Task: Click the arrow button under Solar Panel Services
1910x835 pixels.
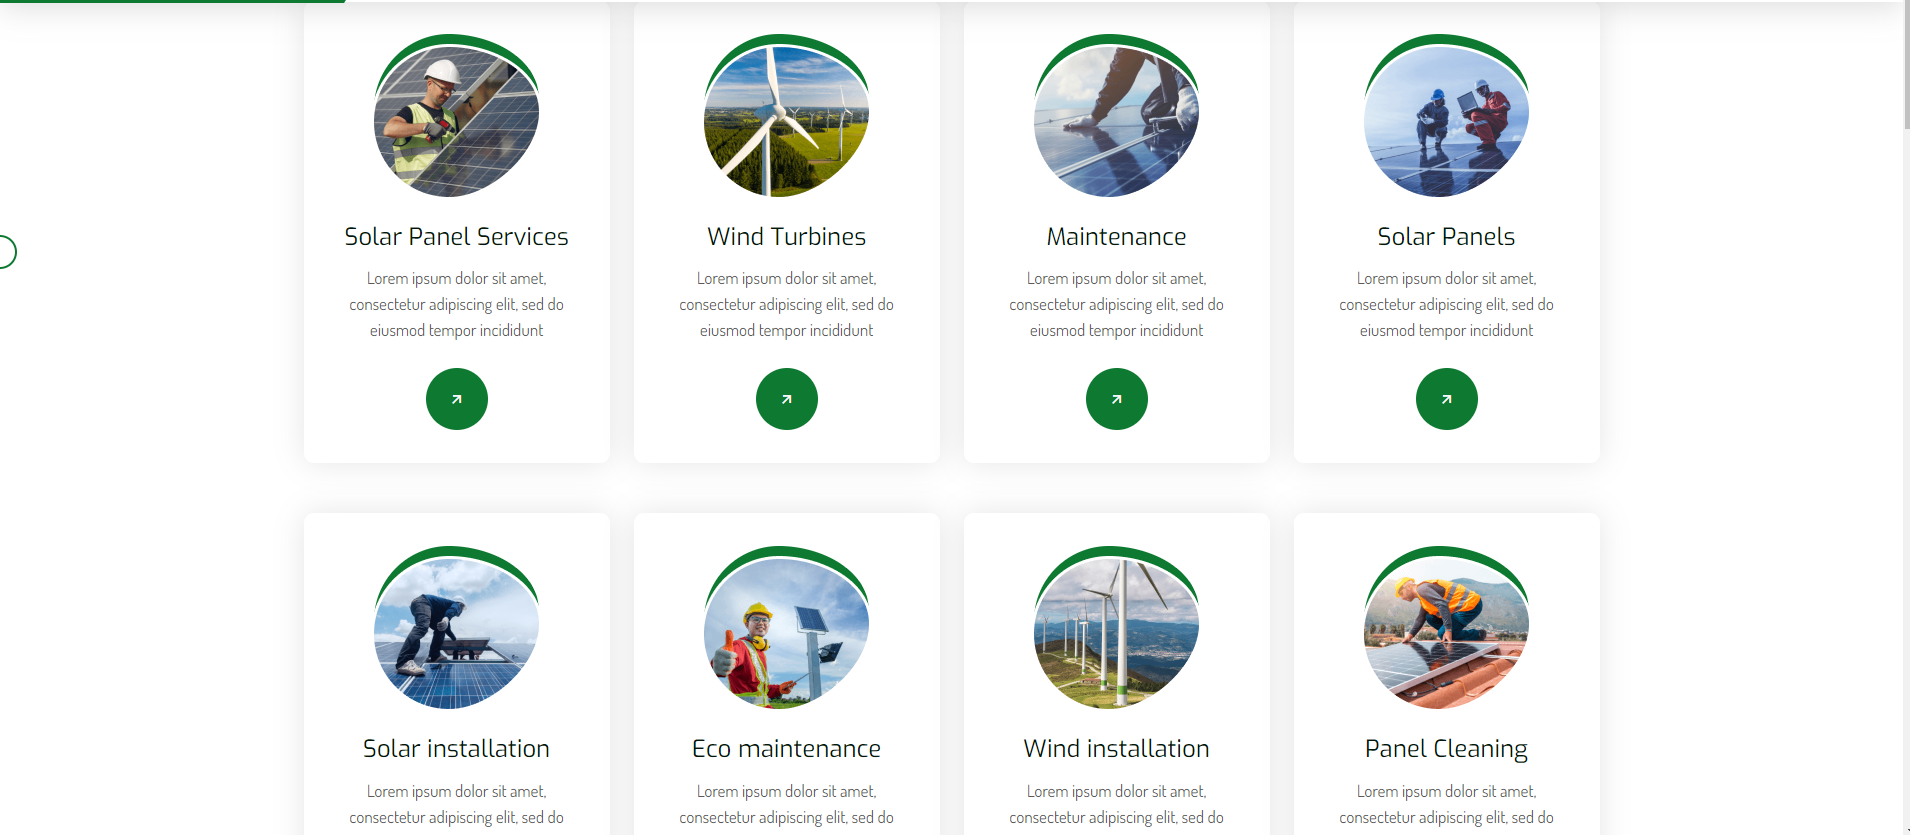Action: click(x=456, y=399)
